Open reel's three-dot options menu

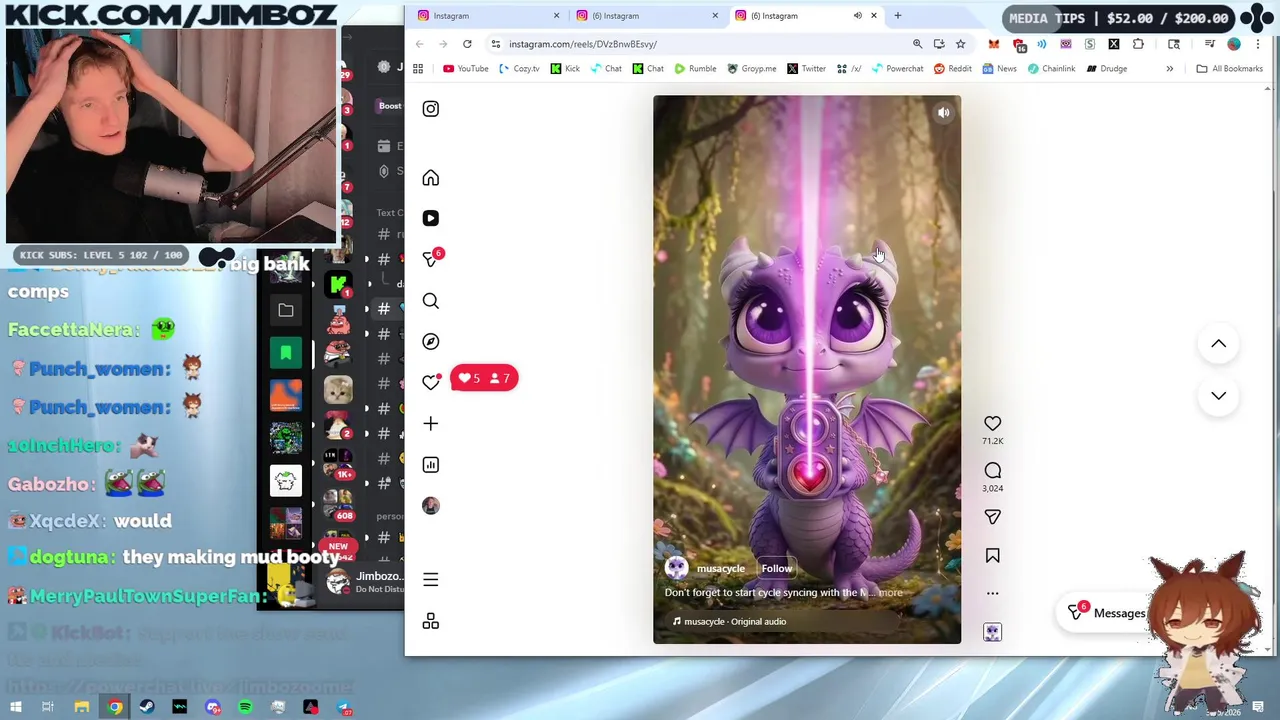[x=992, y=593]
